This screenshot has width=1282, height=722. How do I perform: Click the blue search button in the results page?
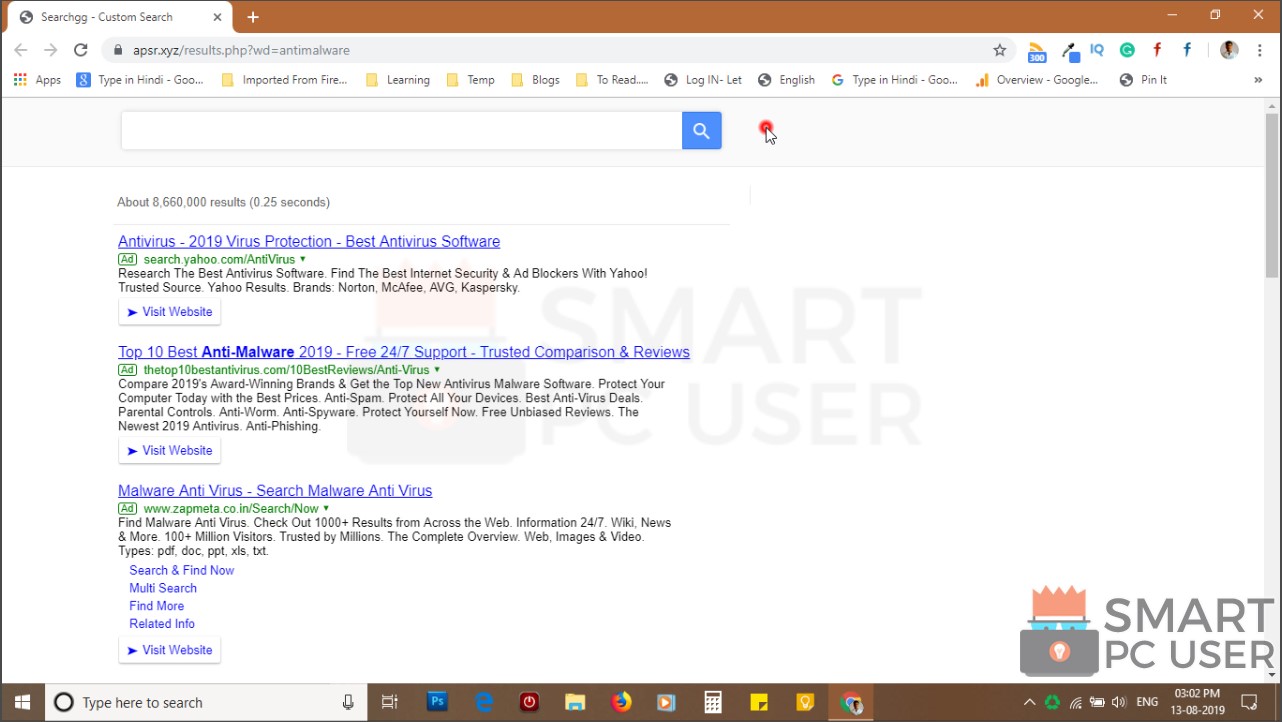(701, 130)
